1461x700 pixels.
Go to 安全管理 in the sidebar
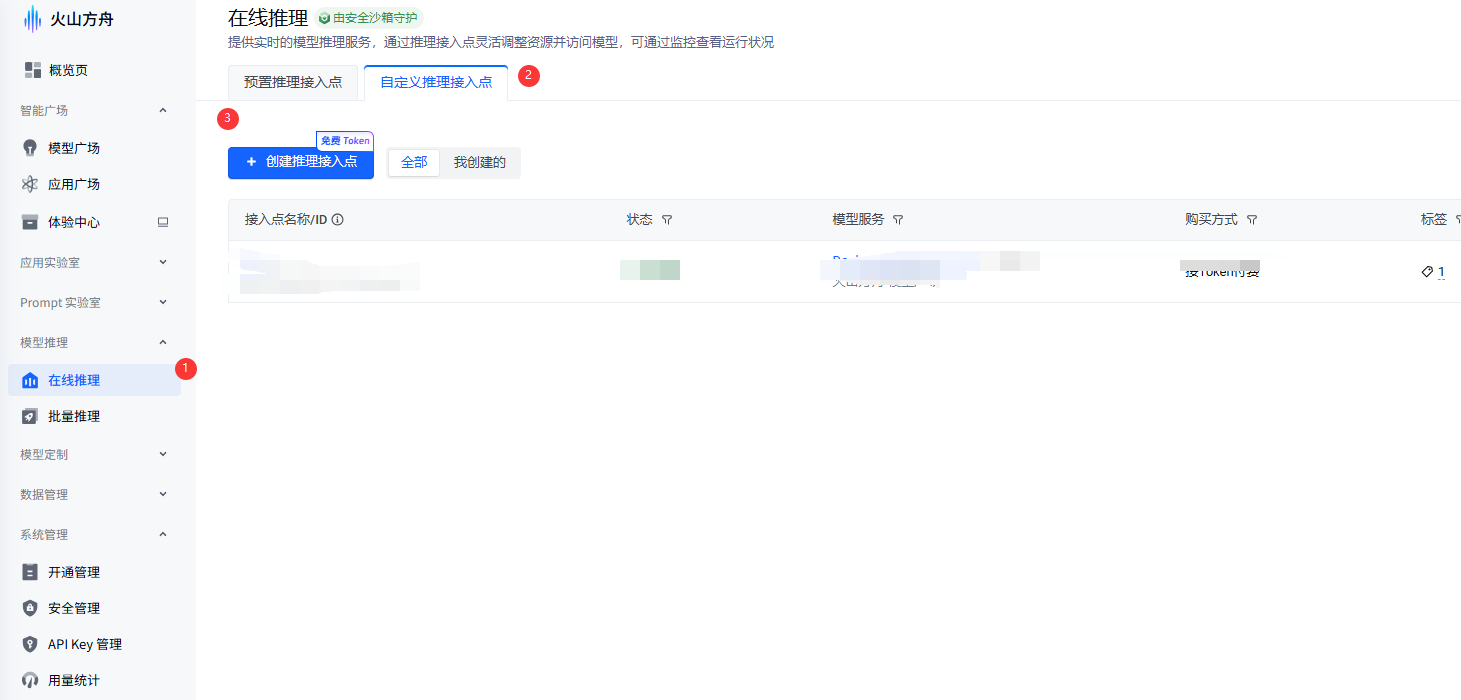pos(73,608)
